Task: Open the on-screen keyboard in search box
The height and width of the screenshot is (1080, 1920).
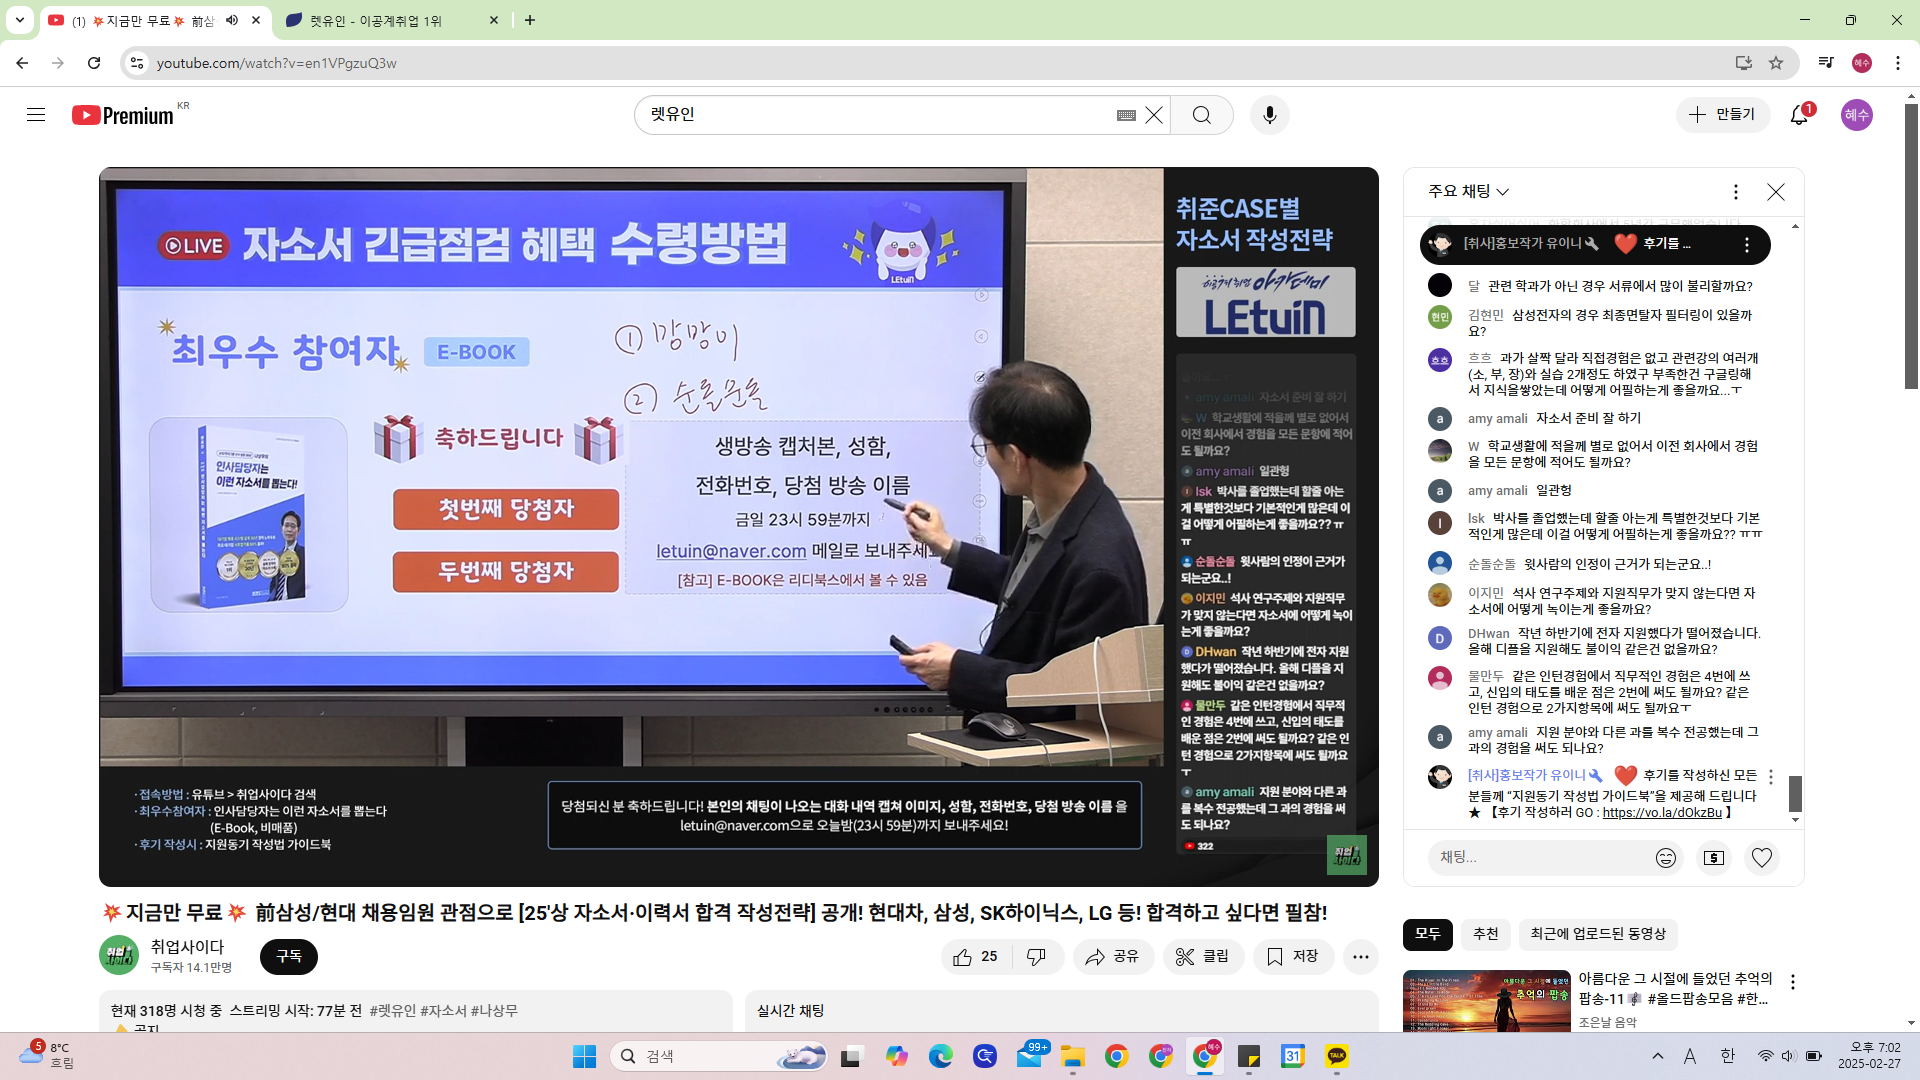Action: click(1126, 115)
